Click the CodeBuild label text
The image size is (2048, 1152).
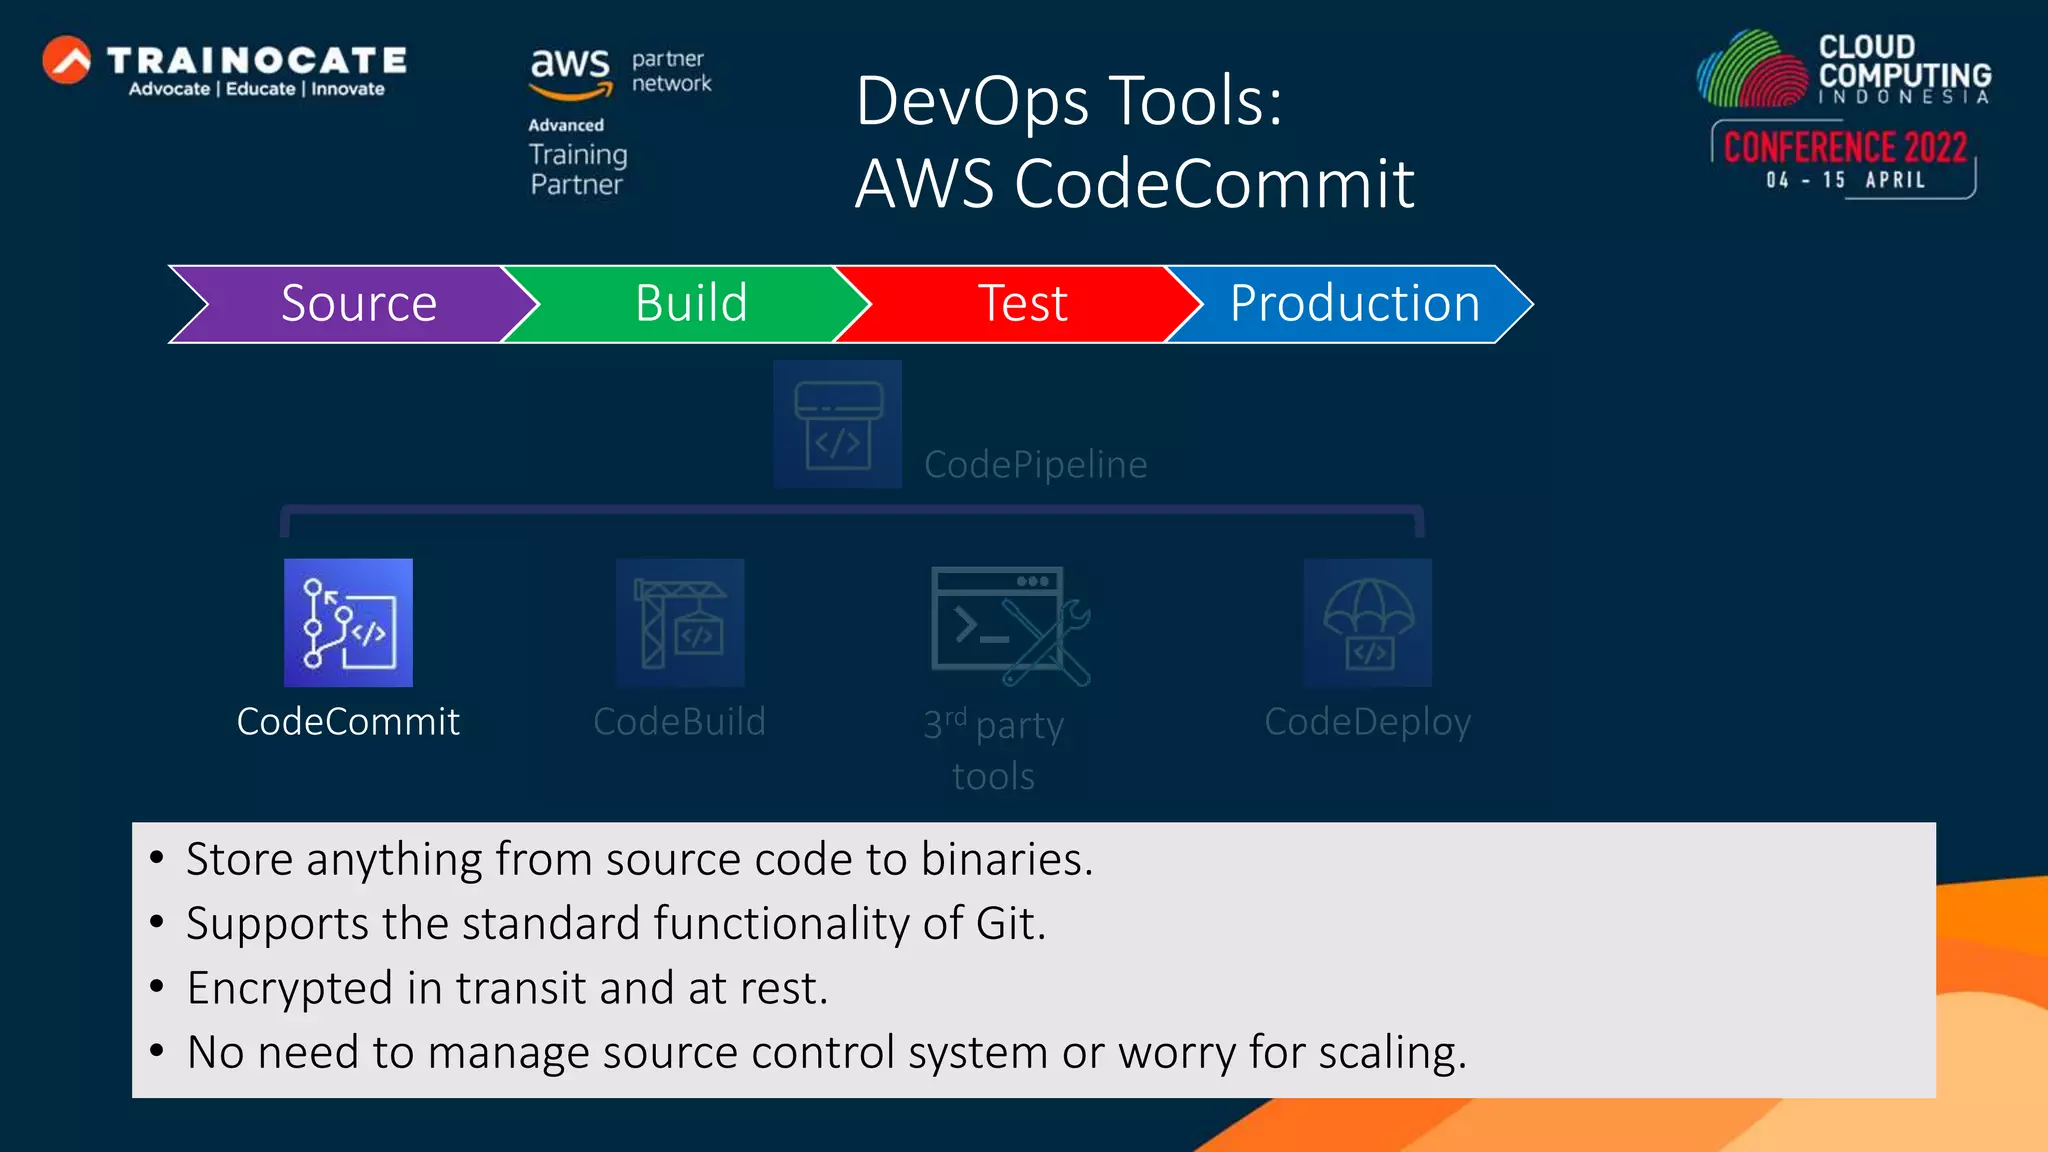click(x=680, y=721)
